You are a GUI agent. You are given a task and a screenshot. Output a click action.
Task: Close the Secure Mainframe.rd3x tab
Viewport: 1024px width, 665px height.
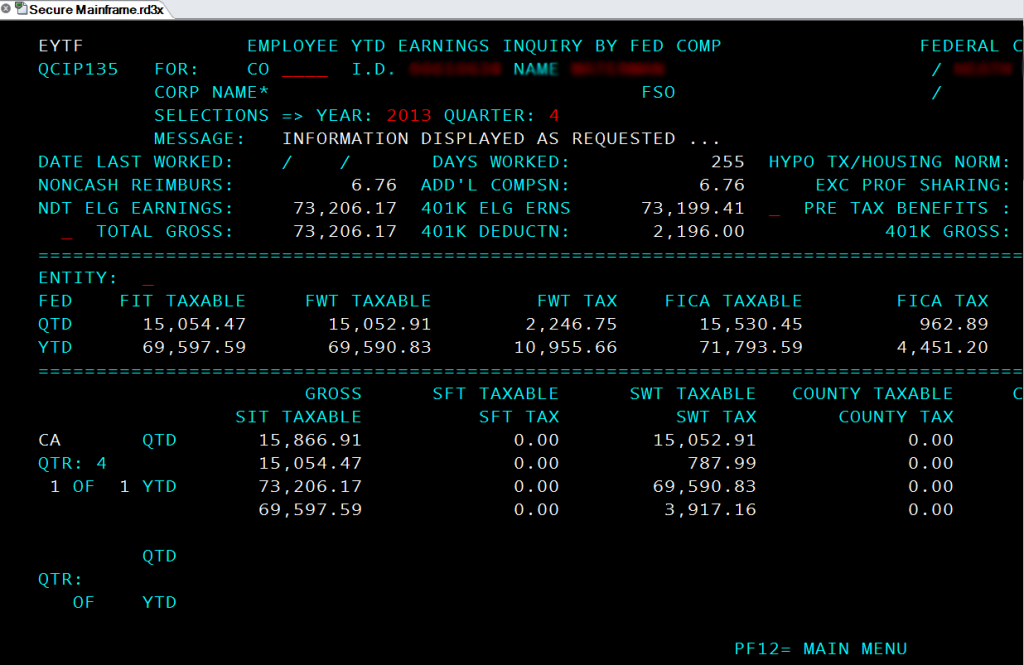click(7, 8)
